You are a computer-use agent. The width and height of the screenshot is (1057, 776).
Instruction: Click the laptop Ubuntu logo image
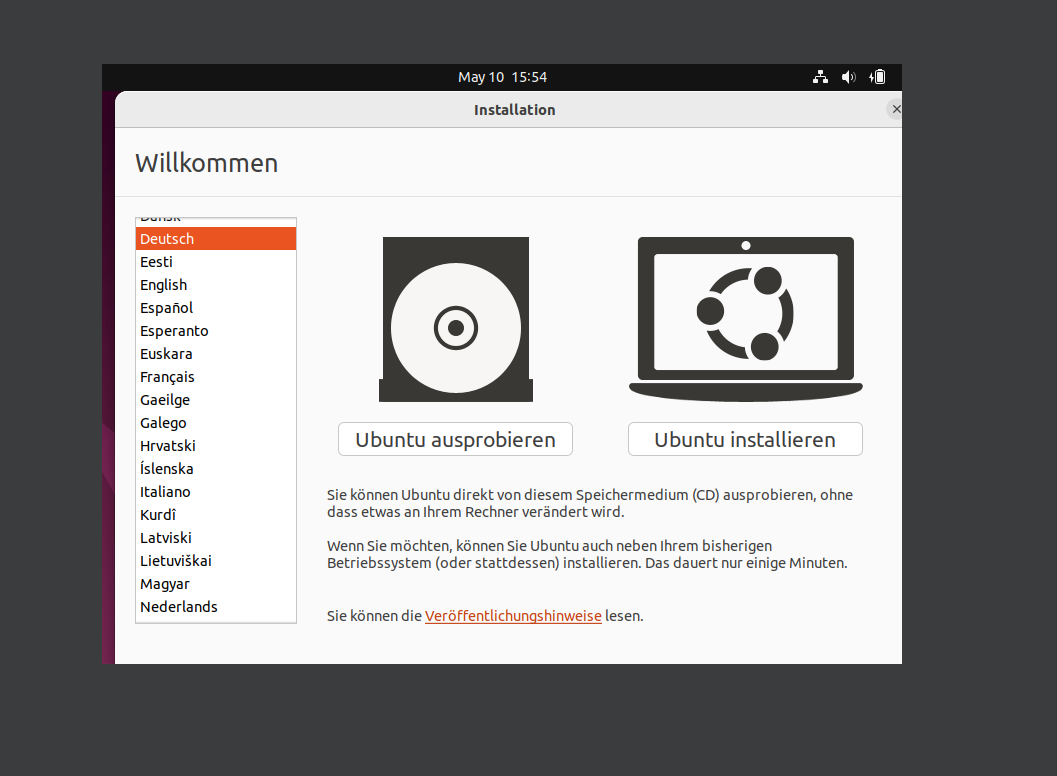746,319
